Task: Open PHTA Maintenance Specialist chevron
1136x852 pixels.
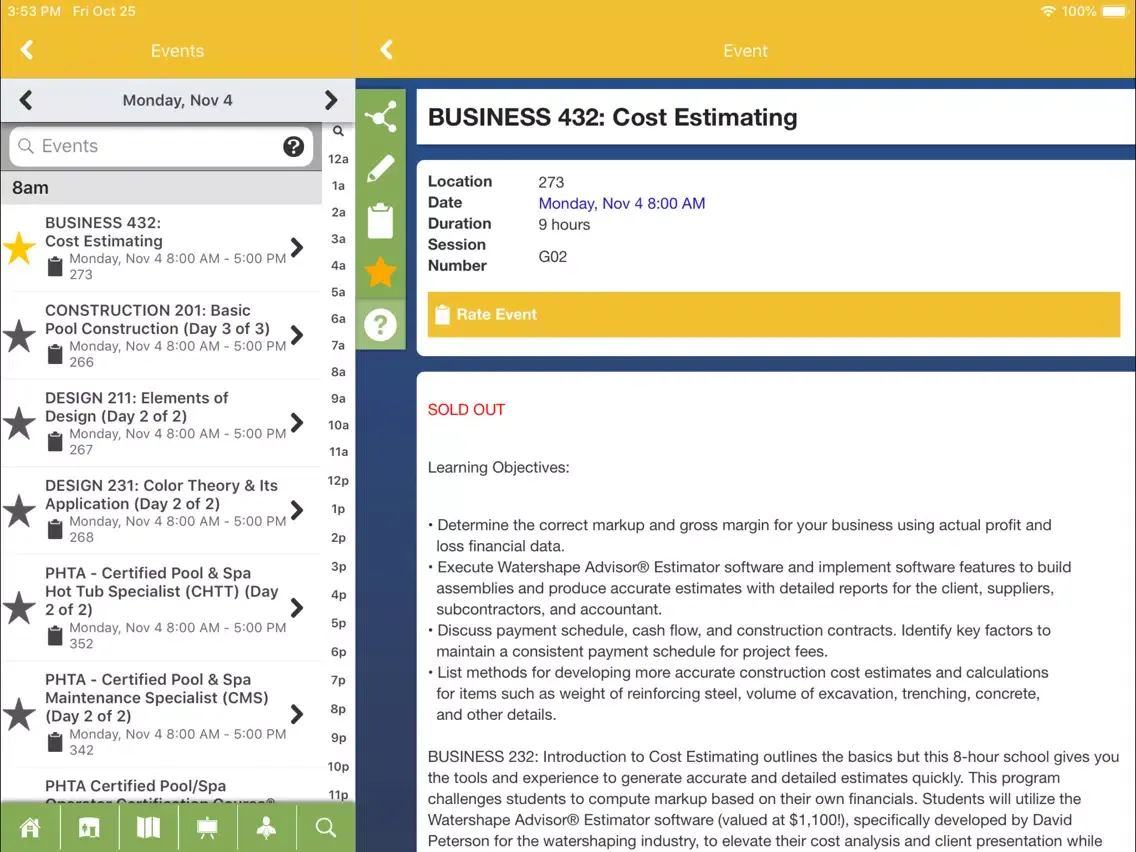Action: [x=297, y=714]
